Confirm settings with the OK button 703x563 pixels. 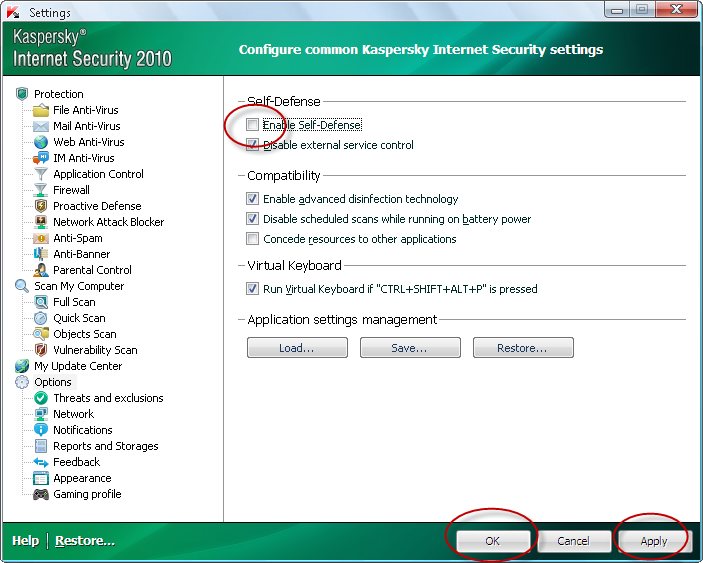(x=493, y=541)
